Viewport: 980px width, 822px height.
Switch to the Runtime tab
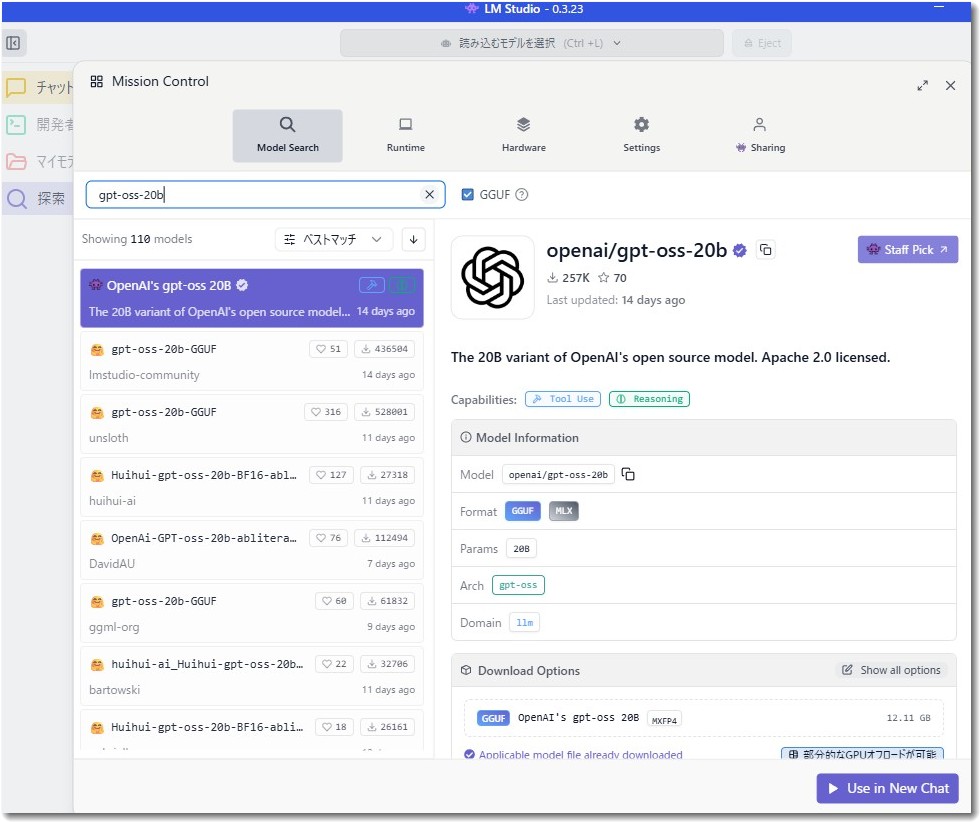tap(406, 136)
